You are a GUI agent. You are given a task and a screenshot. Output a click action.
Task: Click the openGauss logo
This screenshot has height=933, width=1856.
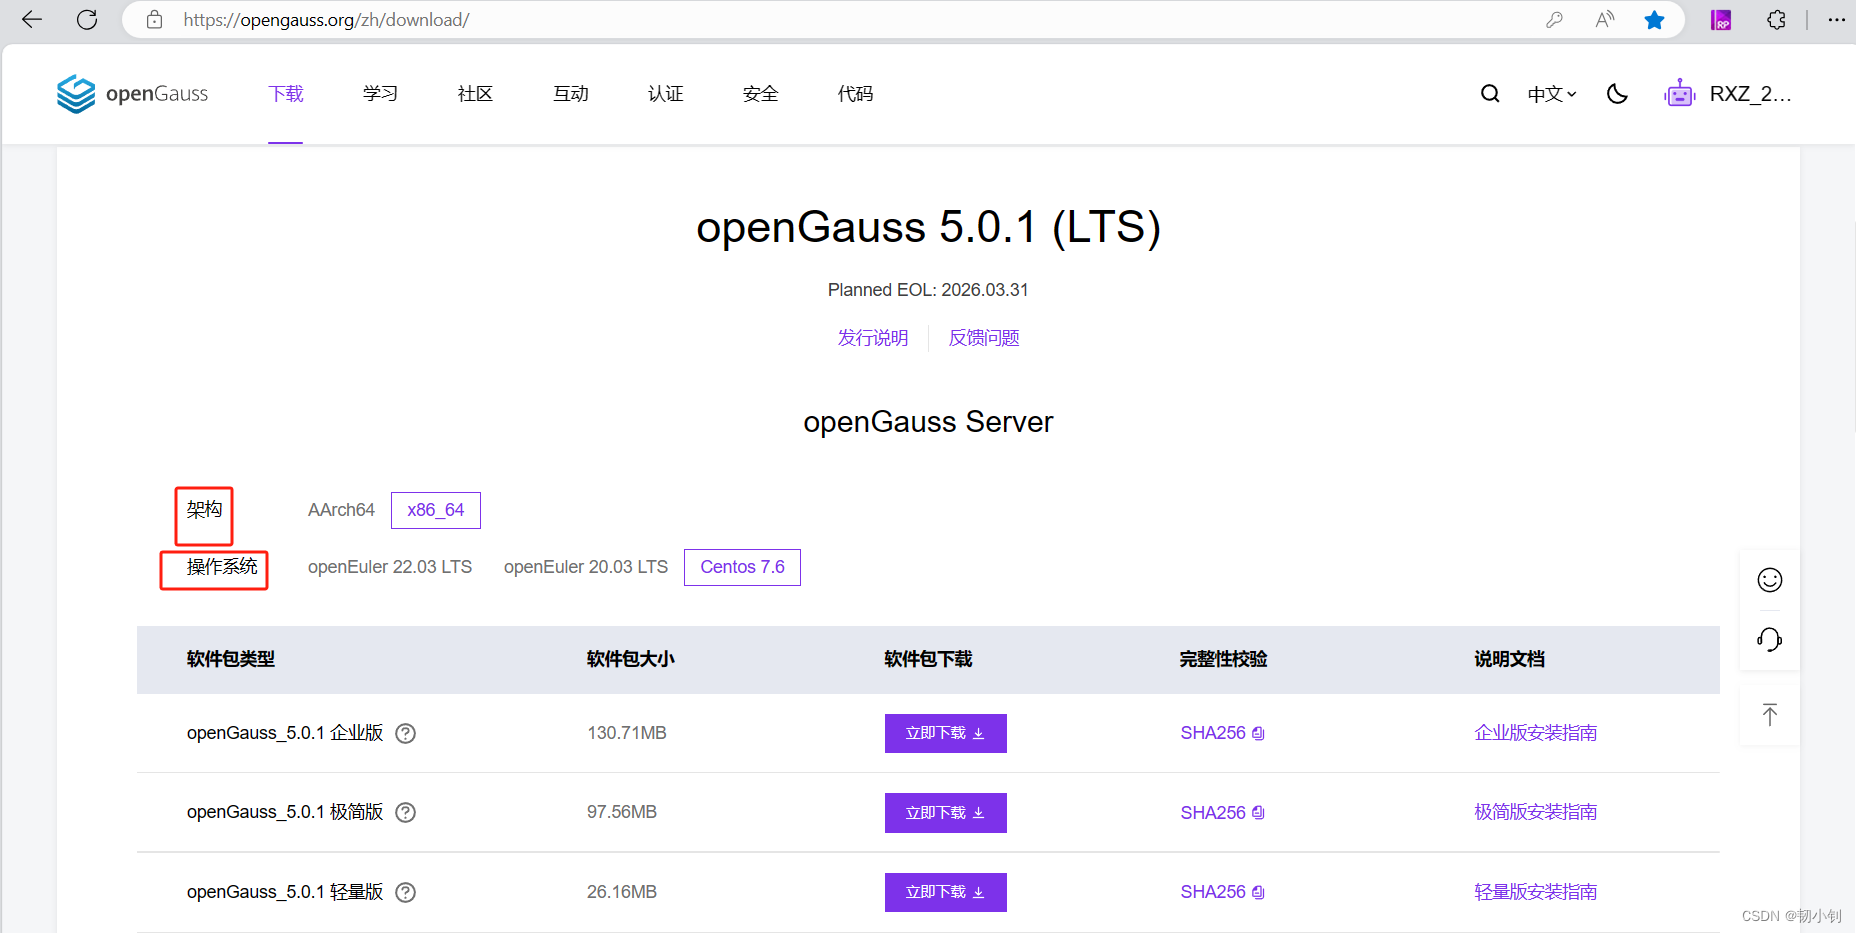(131, 93)
